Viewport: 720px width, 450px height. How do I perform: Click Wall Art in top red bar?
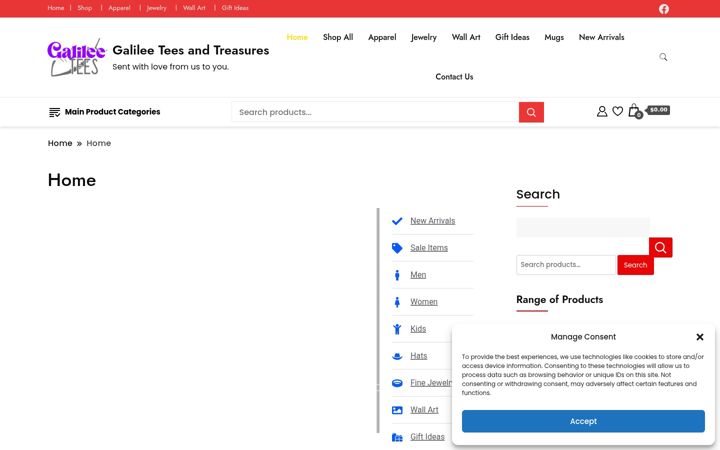(194, 8)
